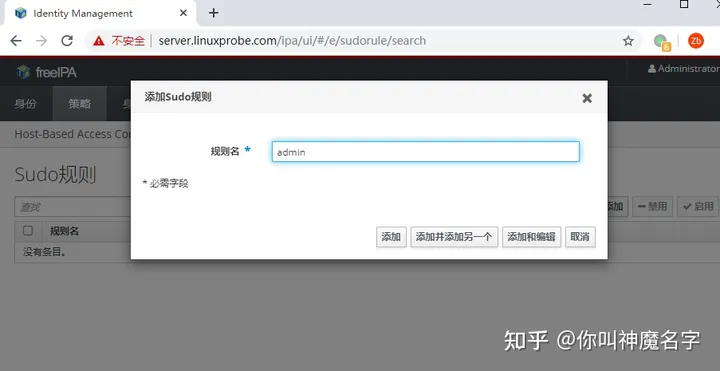Open the green extension icon with badge
The height and width of the screenshot is (371, 720).
click(662, 42)
